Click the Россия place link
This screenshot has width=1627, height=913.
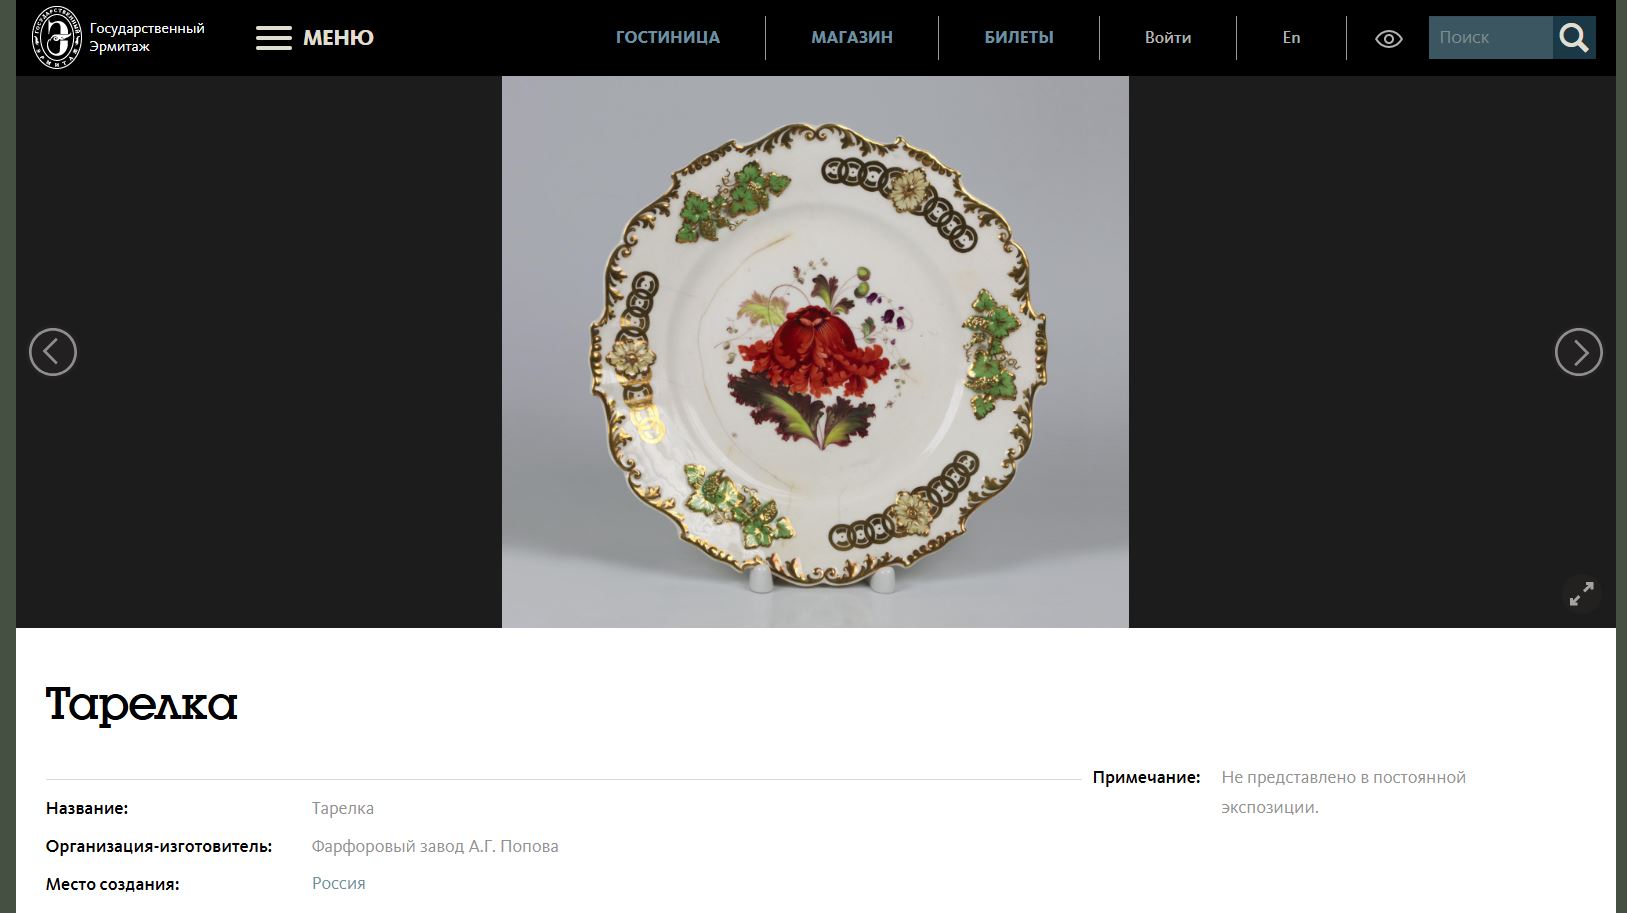(x=339, y=883)
